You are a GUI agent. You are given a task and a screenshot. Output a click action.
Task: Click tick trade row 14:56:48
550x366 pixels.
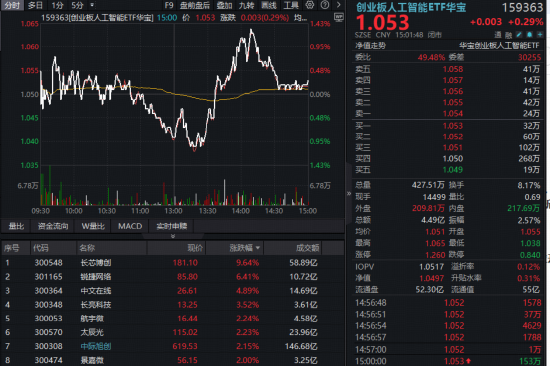click(448, 302)
